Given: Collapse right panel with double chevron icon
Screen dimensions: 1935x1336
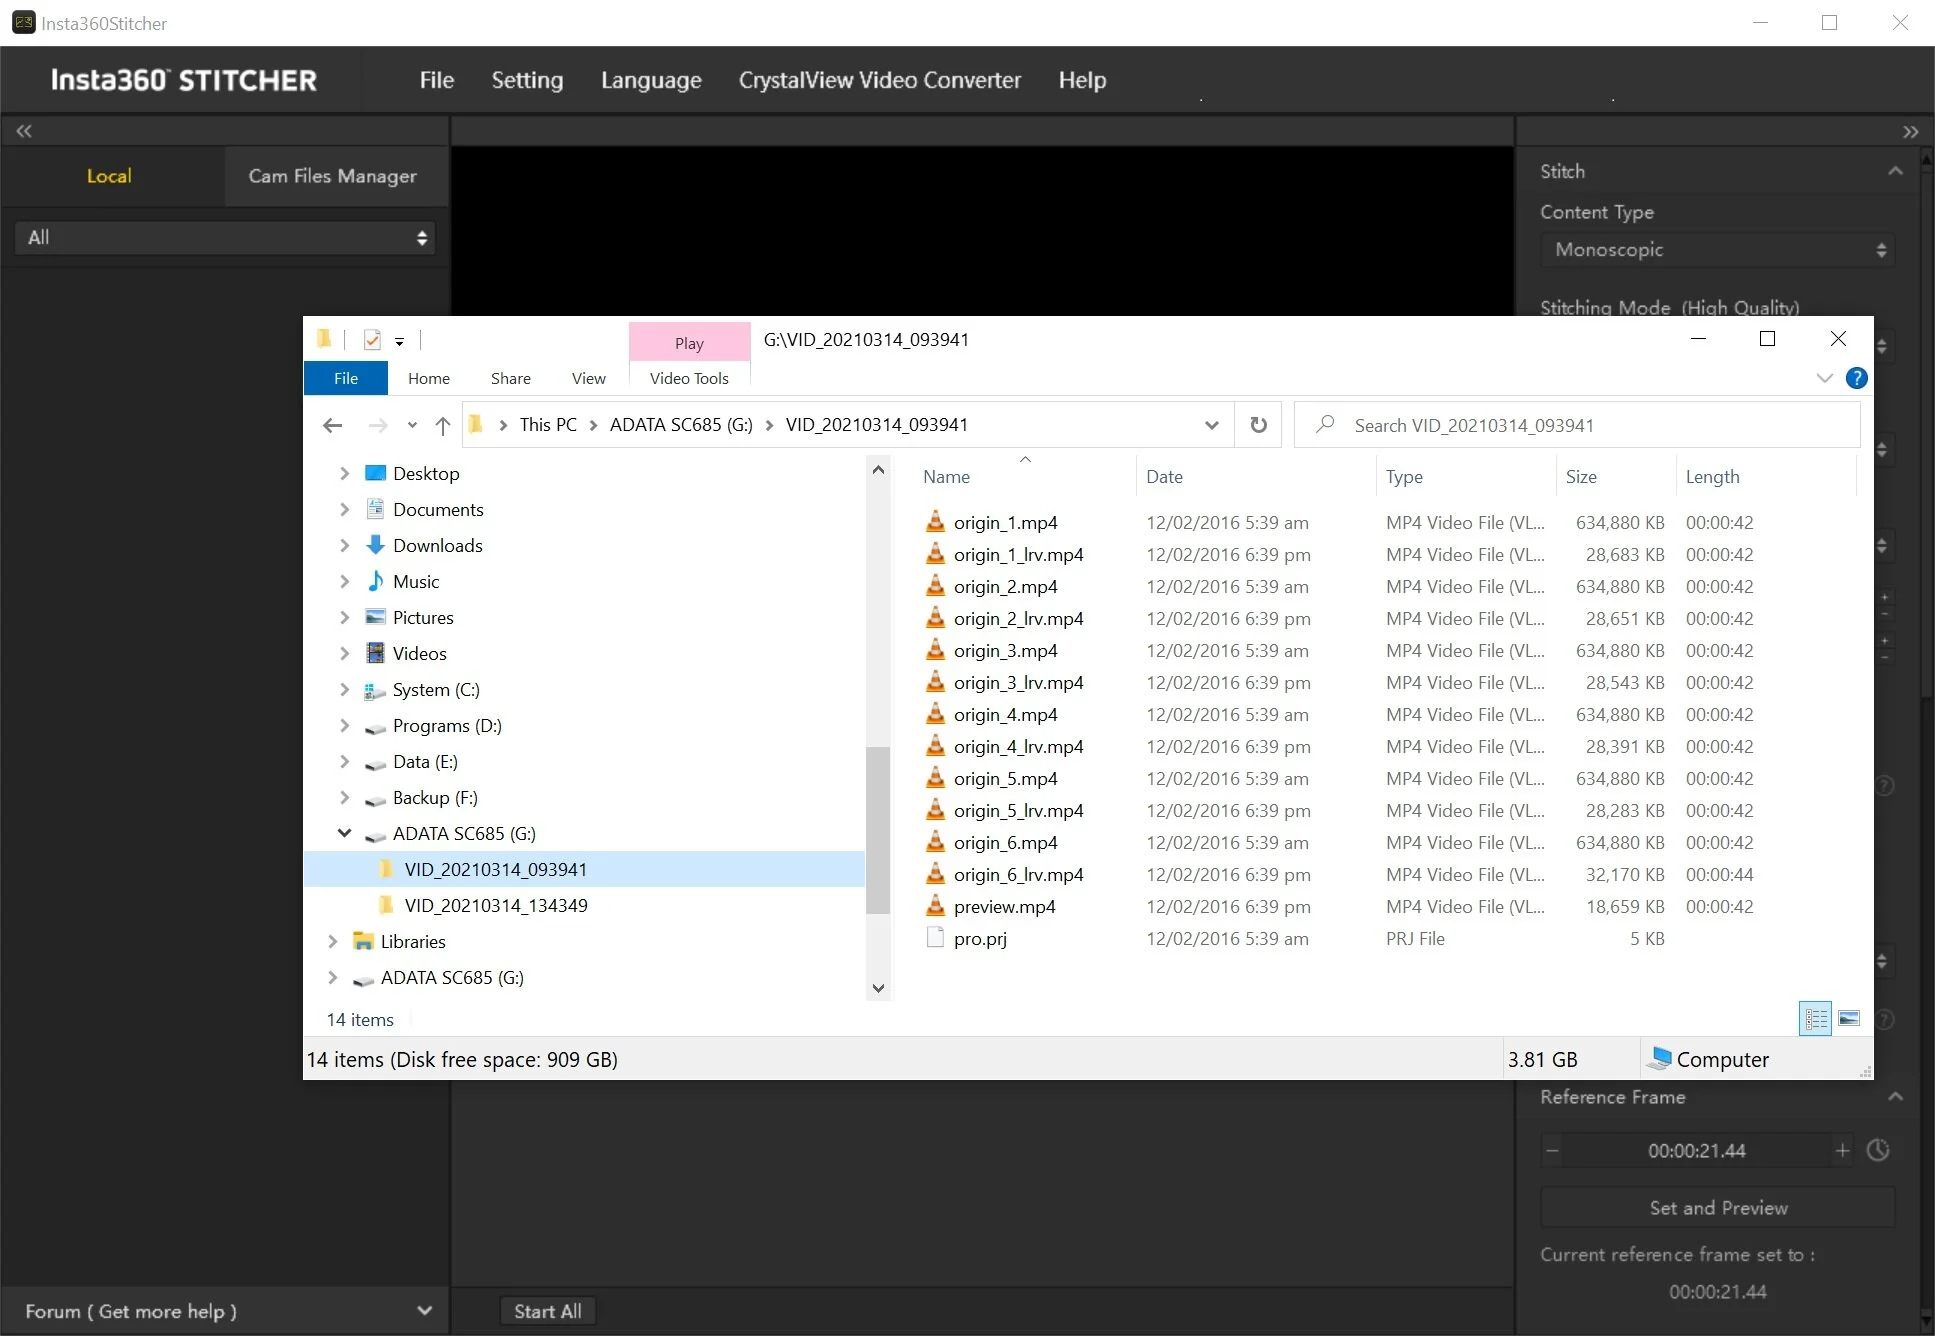Looking at the screenshot, I should (1910, 131).
